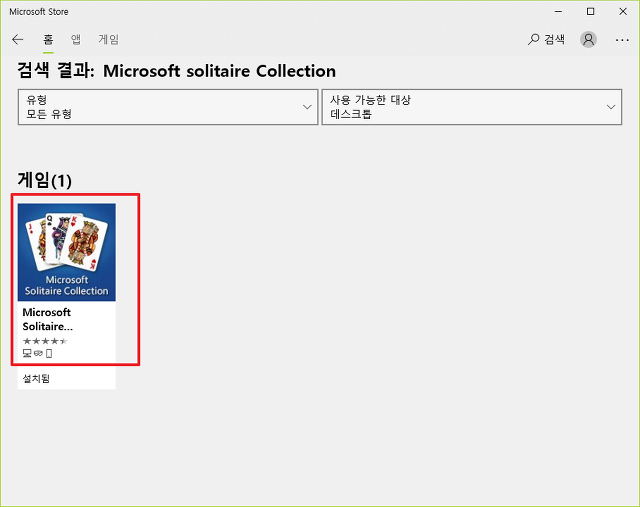
Task: Close the Microsoft Store window
Action: [623, 12]
